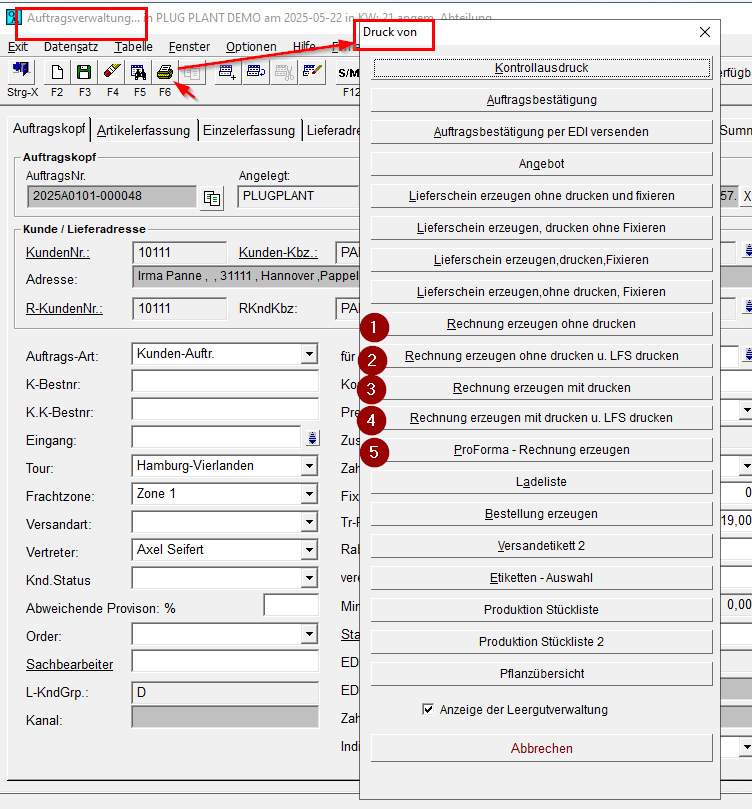Screen dimensions: 752x809
Task: Click the Kontrollausdruck button
Action: pyautogui.click(x=541, y=68)
